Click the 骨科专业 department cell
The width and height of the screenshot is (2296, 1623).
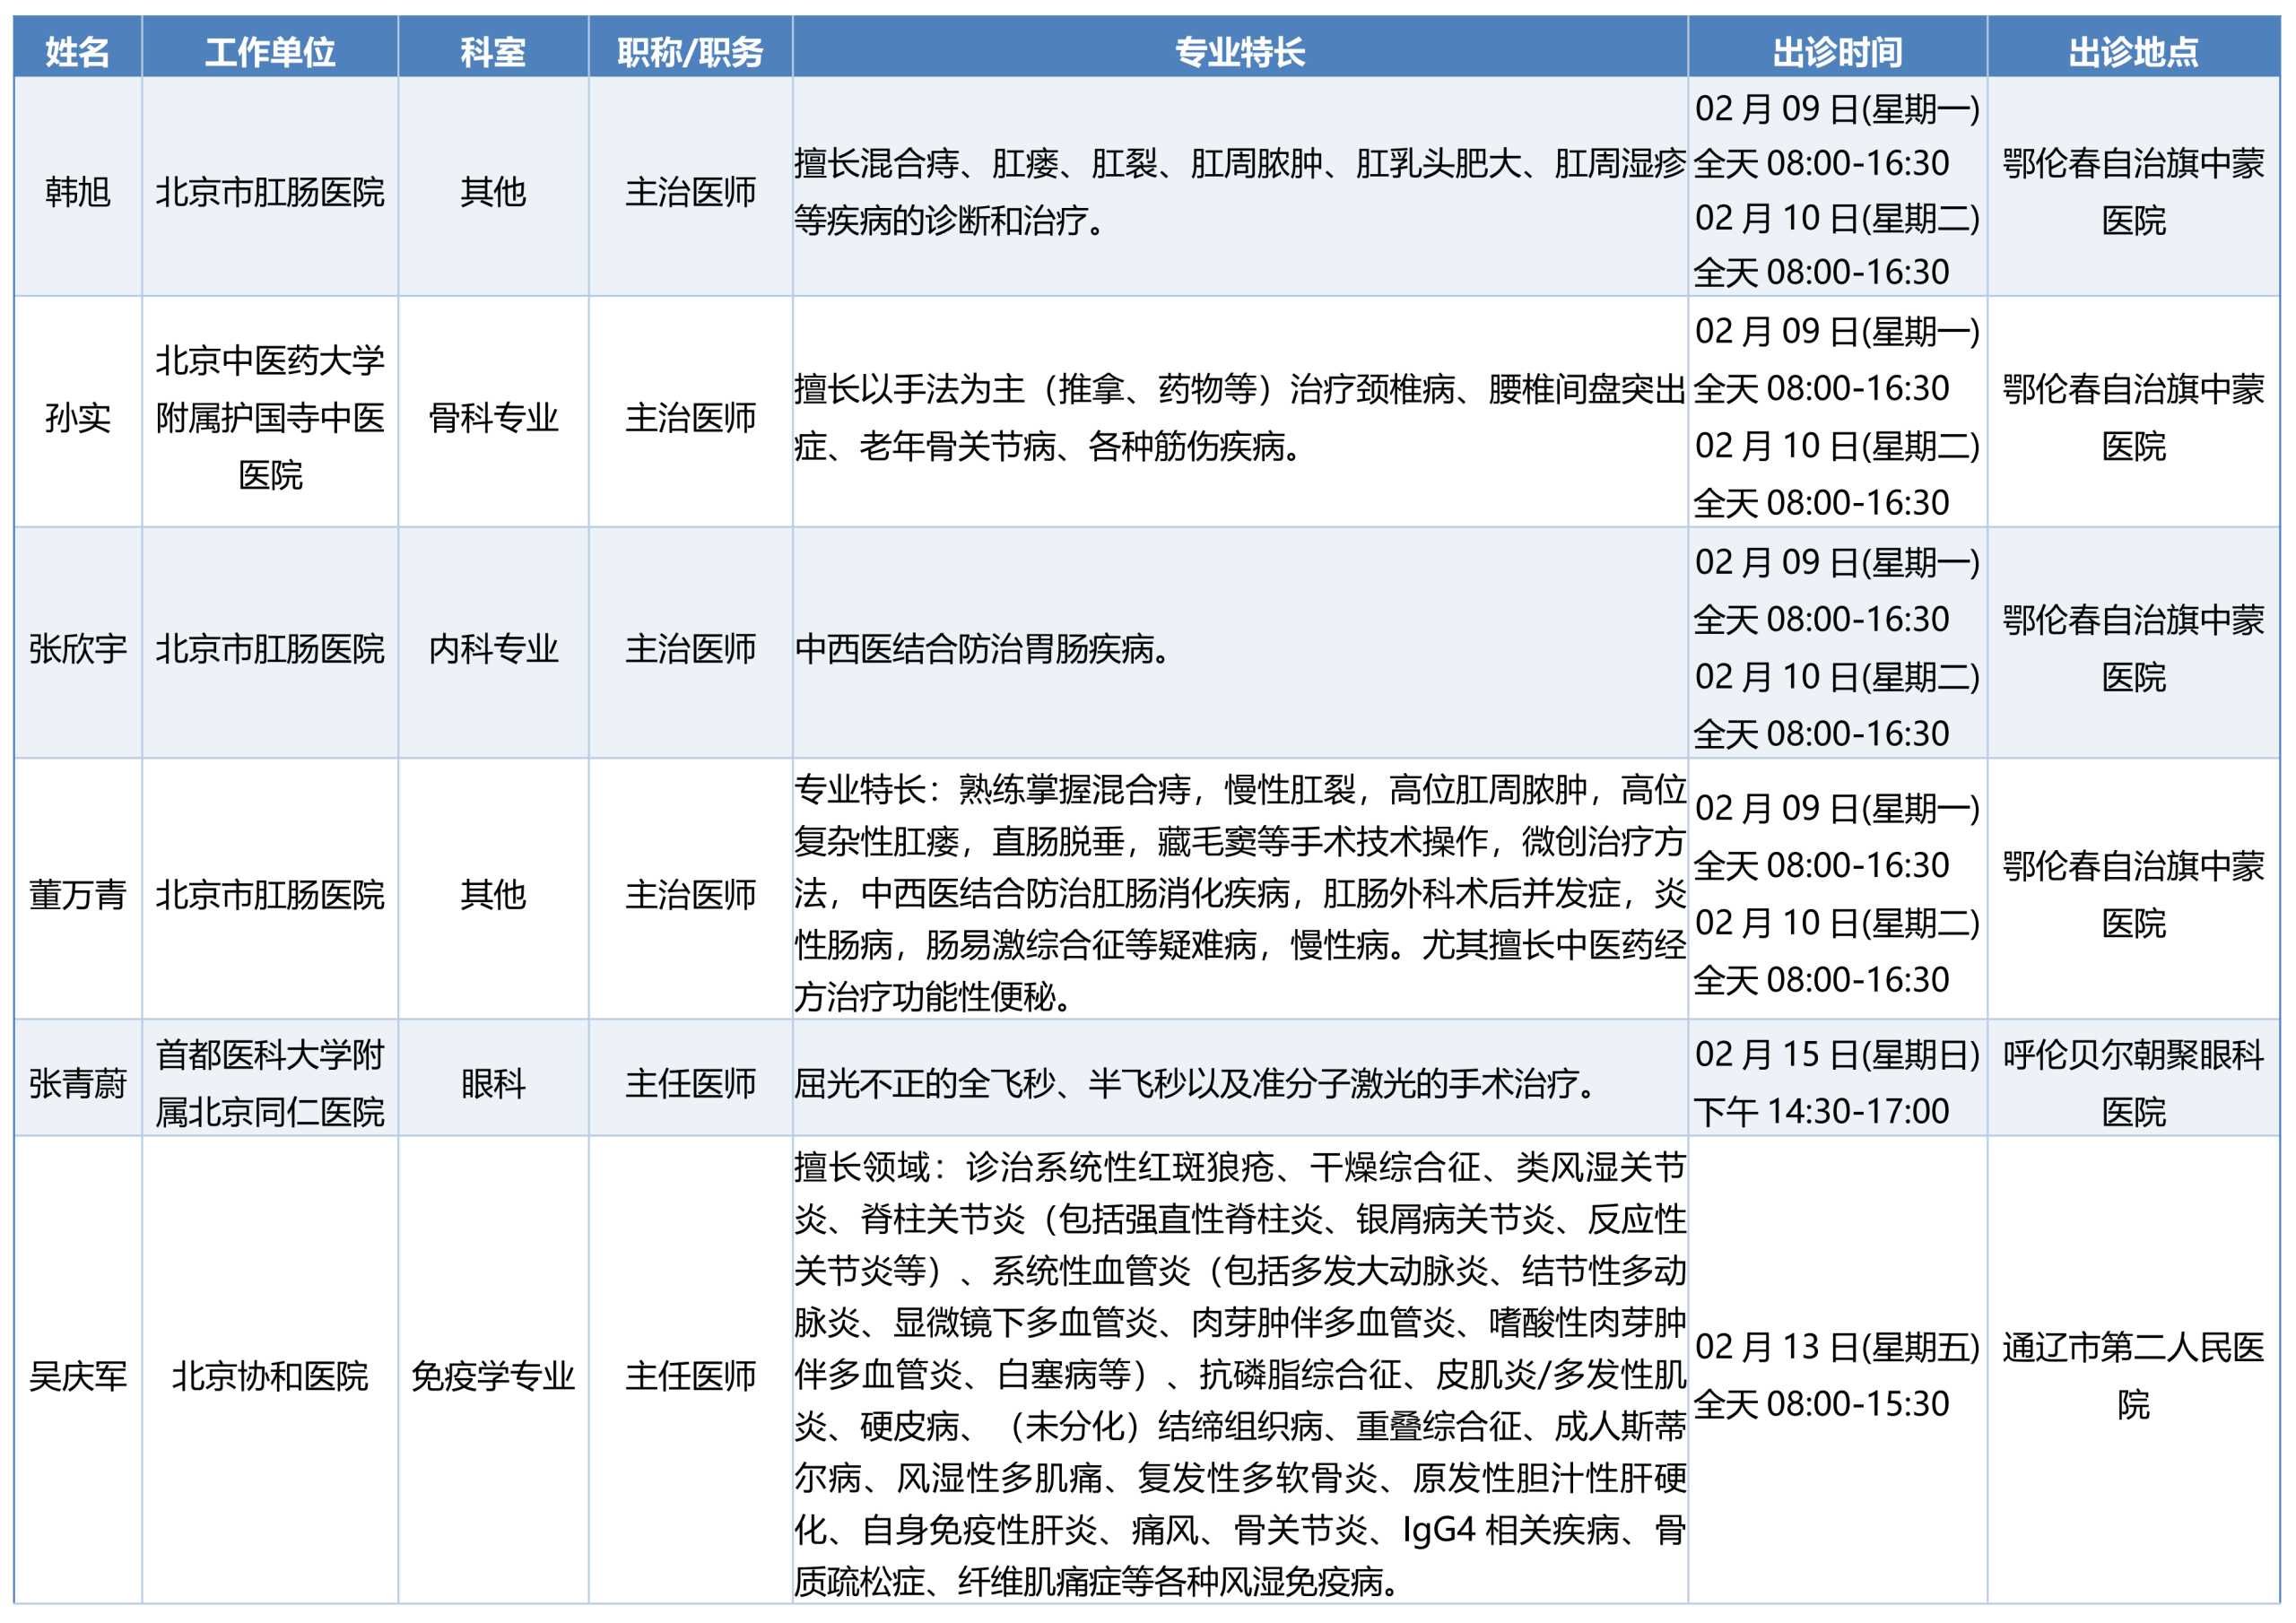coord(493,417)
